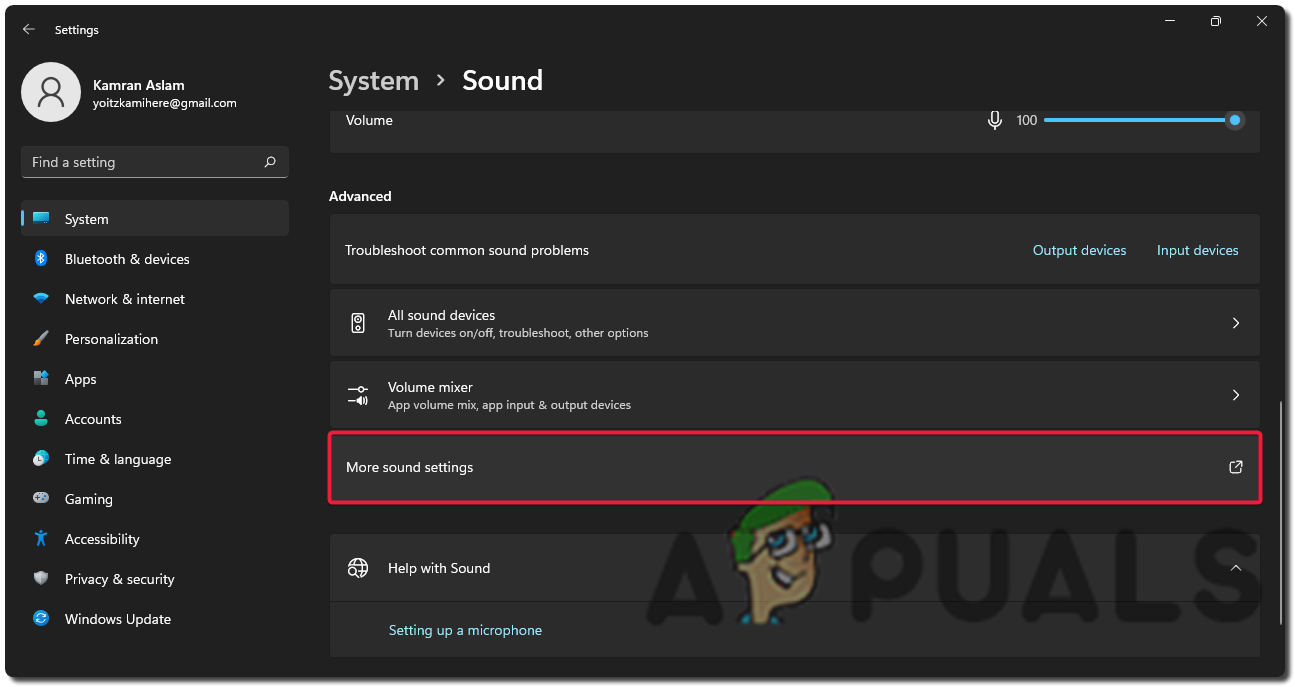
Task: Open Volume mixer using its chevron arrow
Action: [1236, 395]
